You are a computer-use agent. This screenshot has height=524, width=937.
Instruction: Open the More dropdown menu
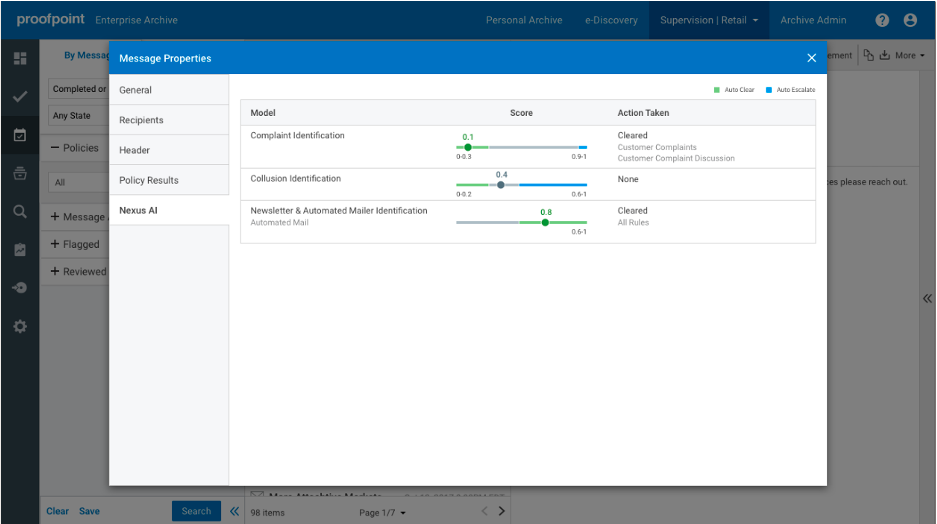pos(910,56)
